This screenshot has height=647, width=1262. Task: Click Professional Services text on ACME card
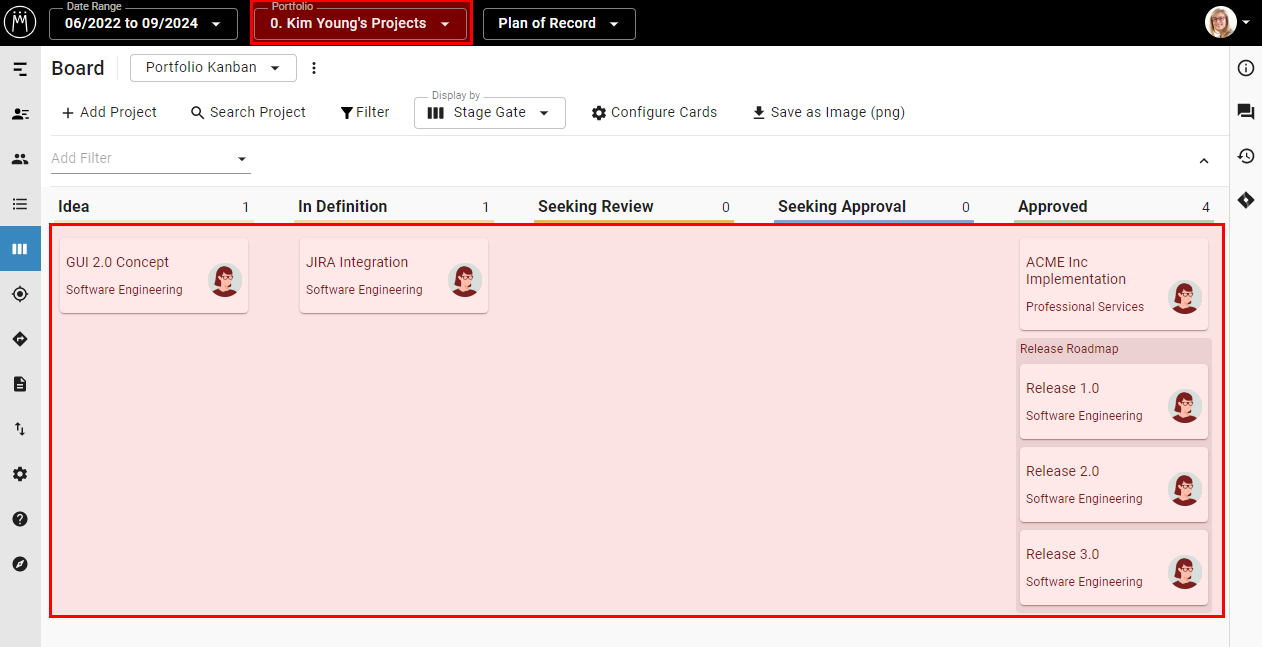tap(1085, 307)
